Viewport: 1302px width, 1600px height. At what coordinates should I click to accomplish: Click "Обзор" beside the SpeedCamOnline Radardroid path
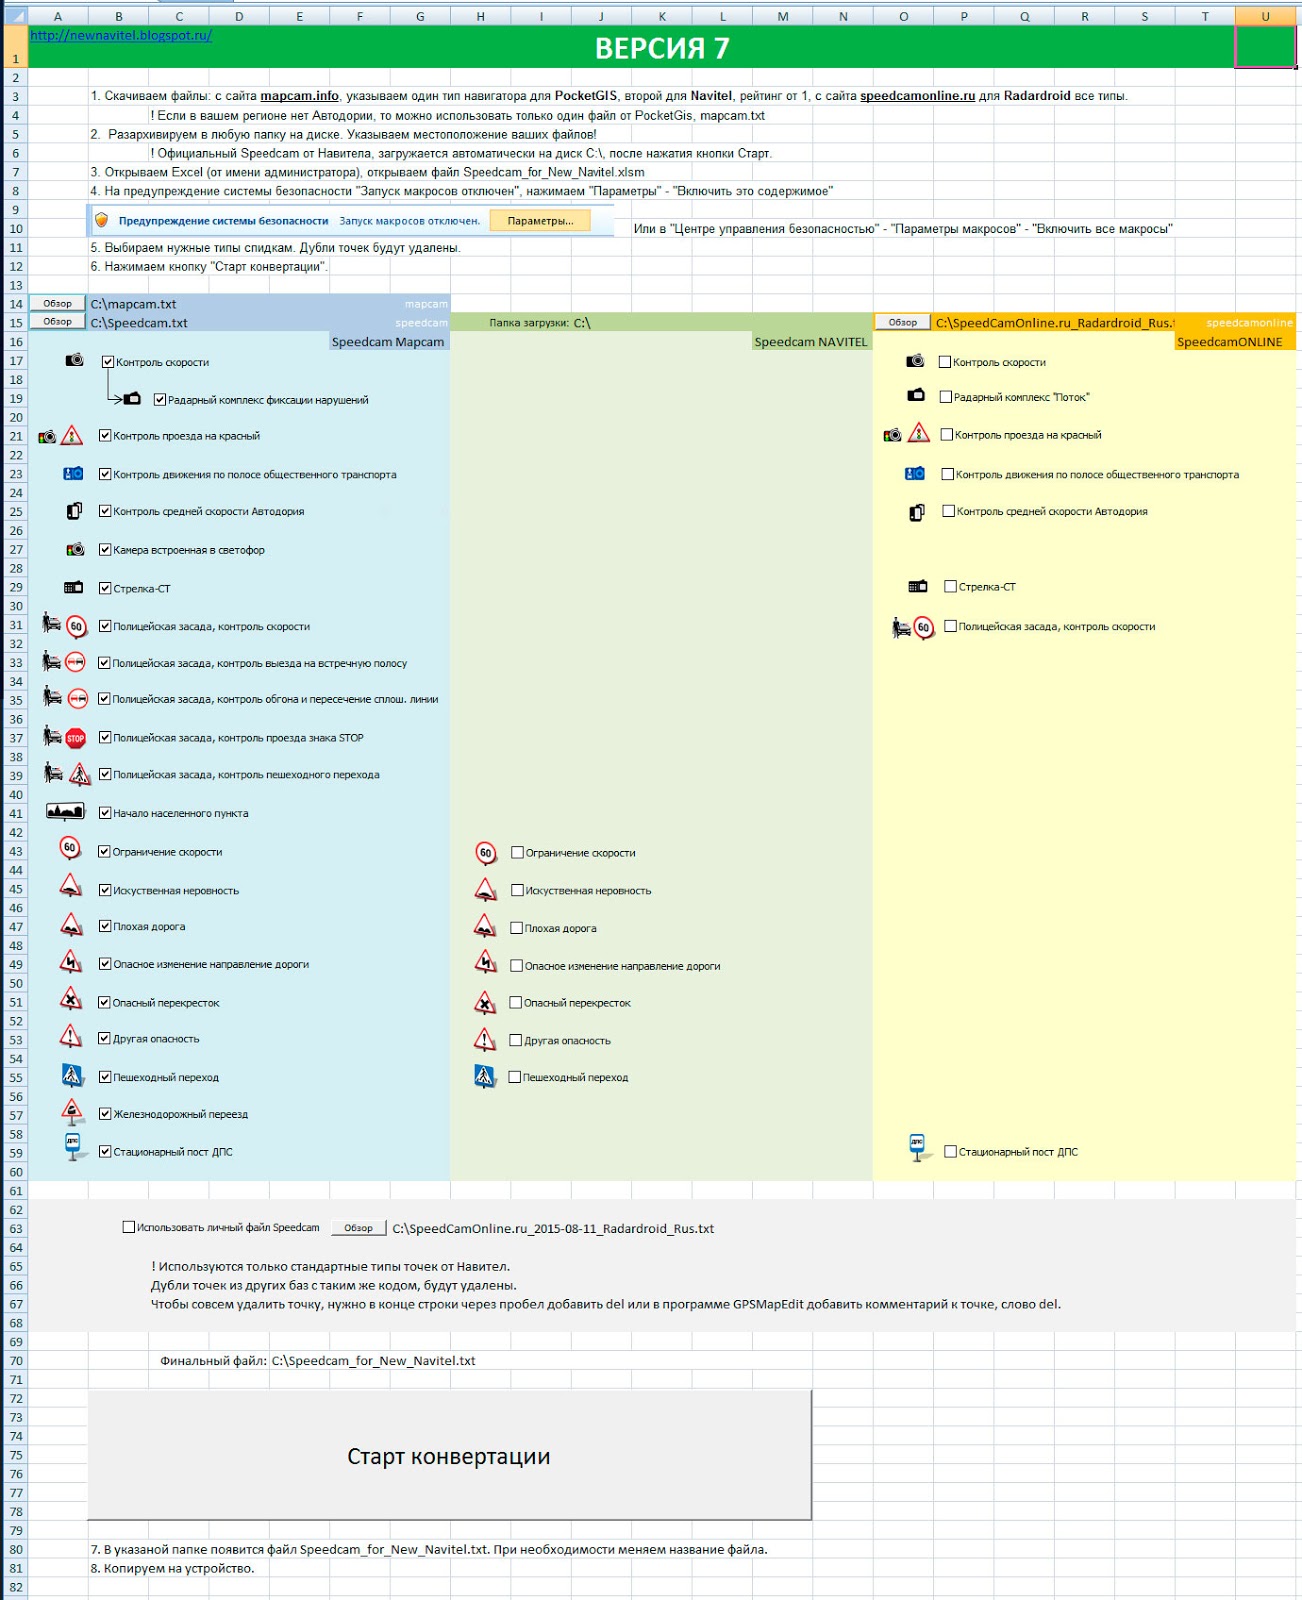coord(903,322)
